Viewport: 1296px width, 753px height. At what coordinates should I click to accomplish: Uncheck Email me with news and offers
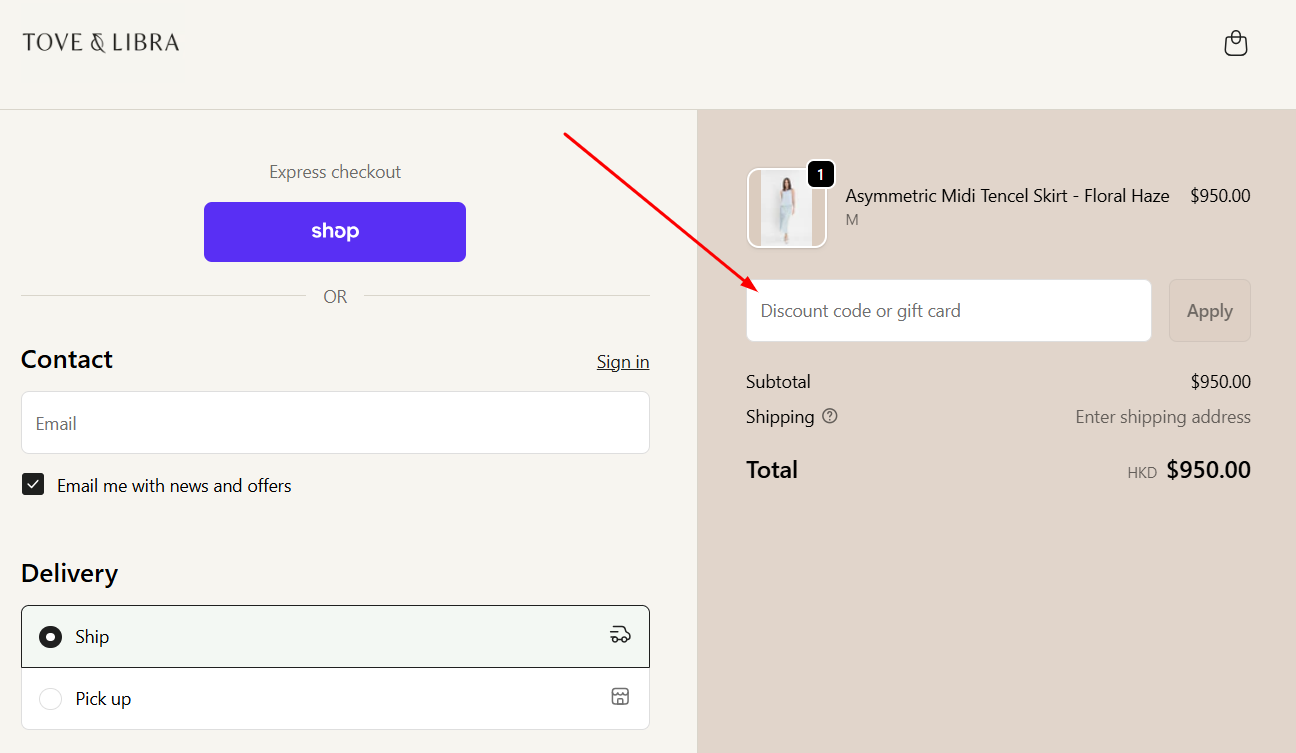tap(32, 484)
